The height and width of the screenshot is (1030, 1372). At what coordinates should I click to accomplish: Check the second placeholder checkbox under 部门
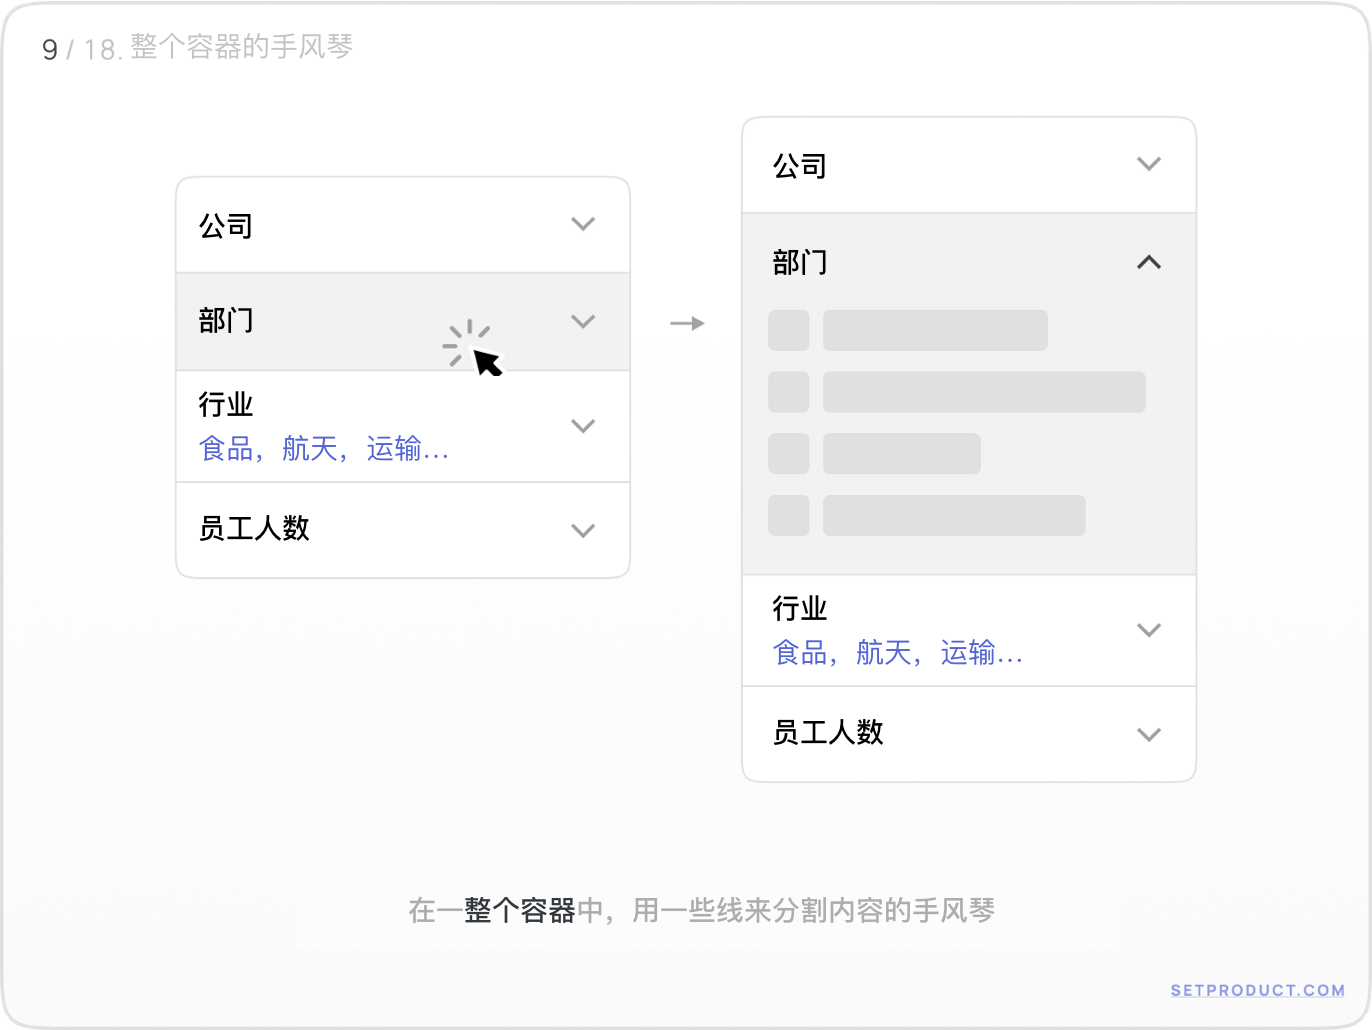(788, 392)
